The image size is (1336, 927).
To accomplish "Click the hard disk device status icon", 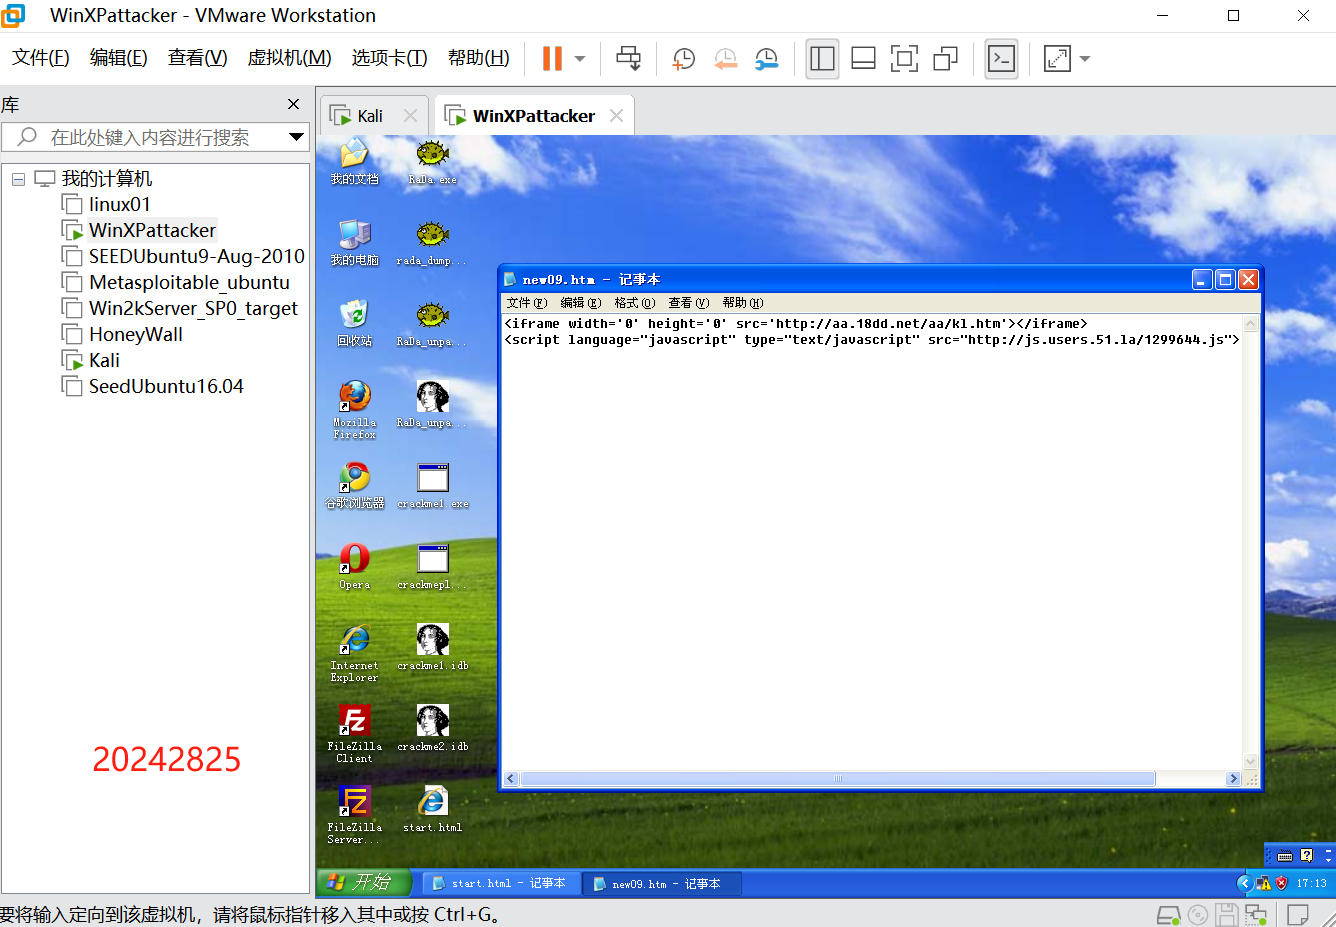I will pos(1168,915).
